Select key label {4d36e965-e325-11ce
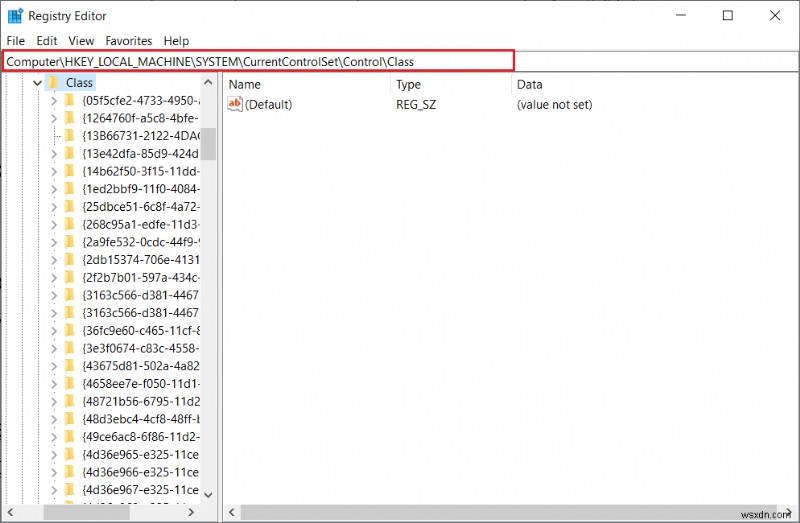This screenshot has height=523, width=800. [x=140, y=454]
